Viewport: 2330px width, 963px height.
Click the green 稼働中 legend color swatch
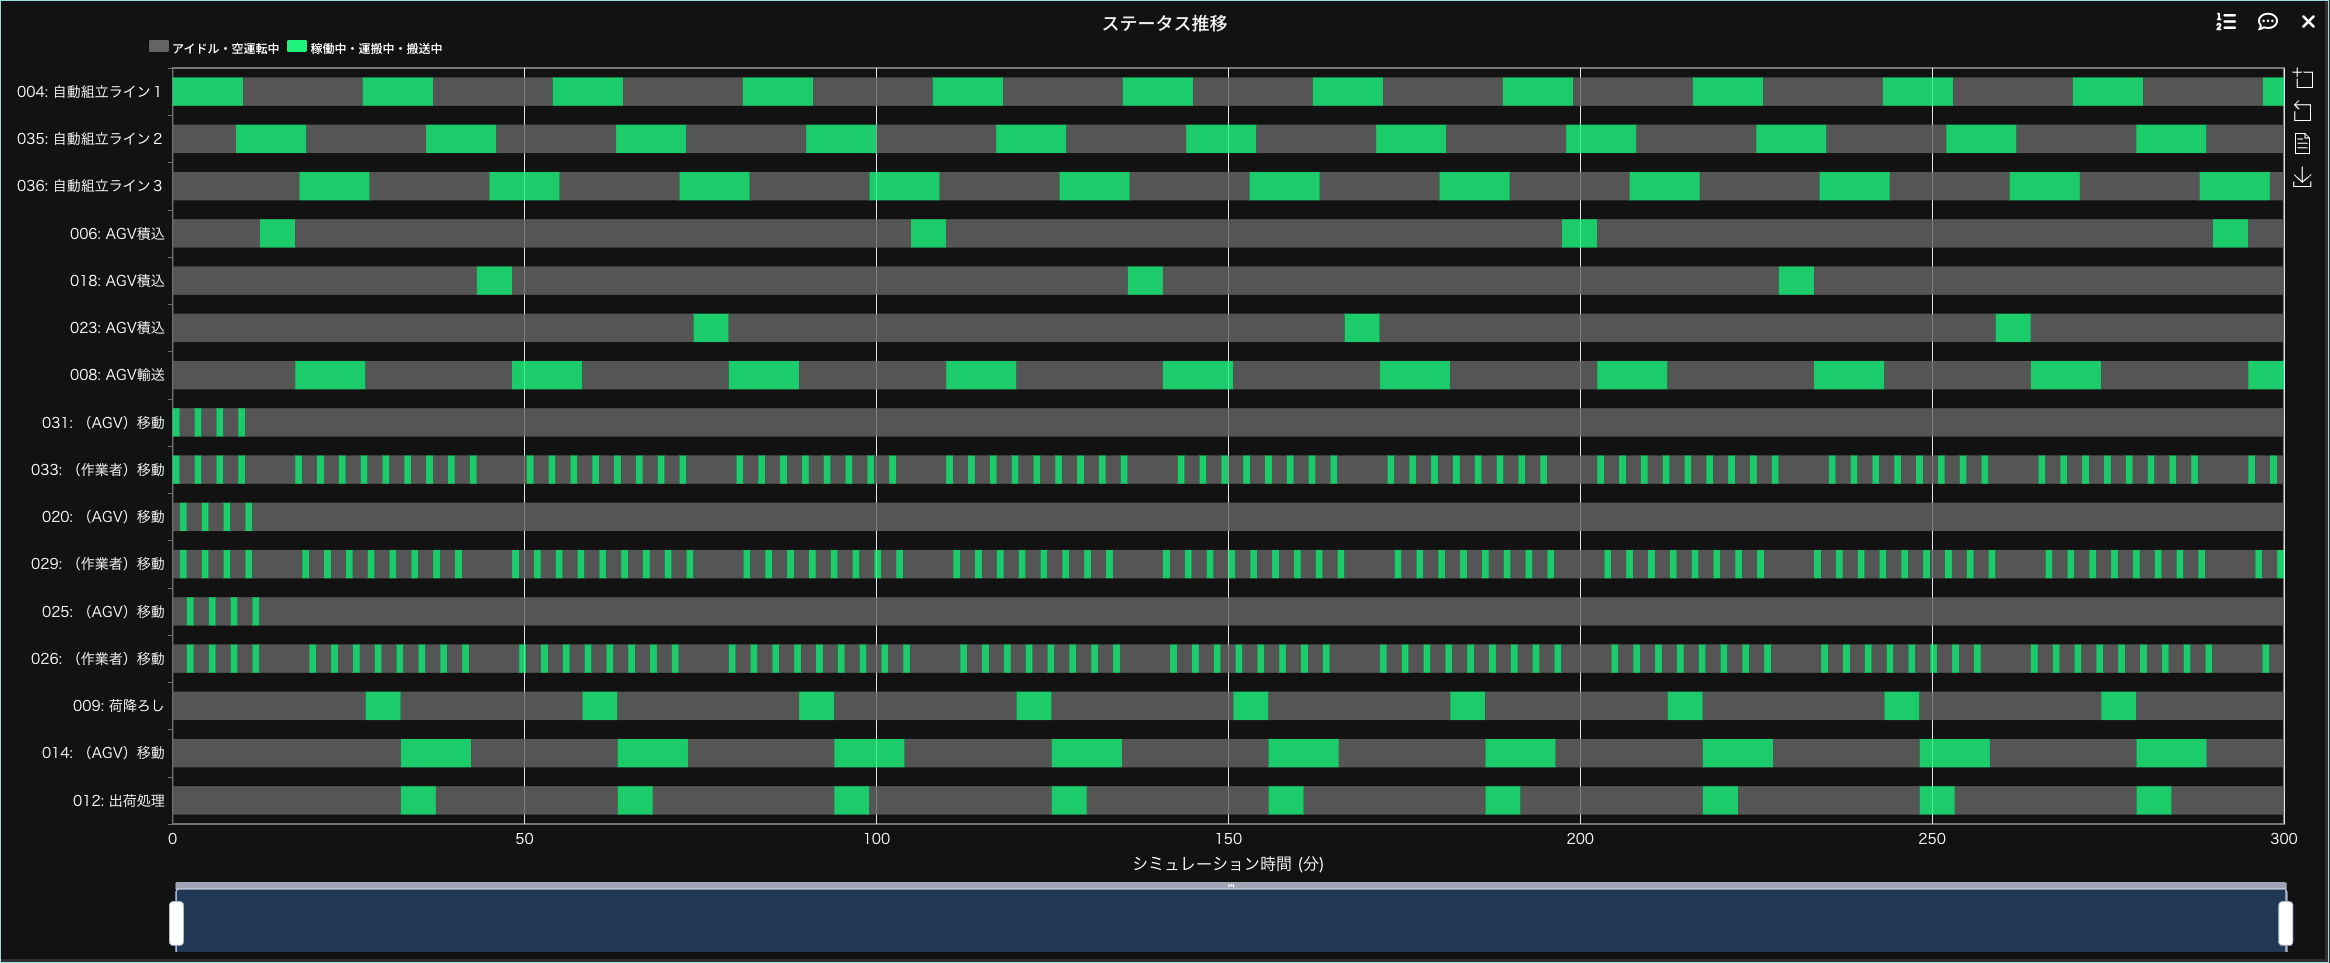click(296, 46)
